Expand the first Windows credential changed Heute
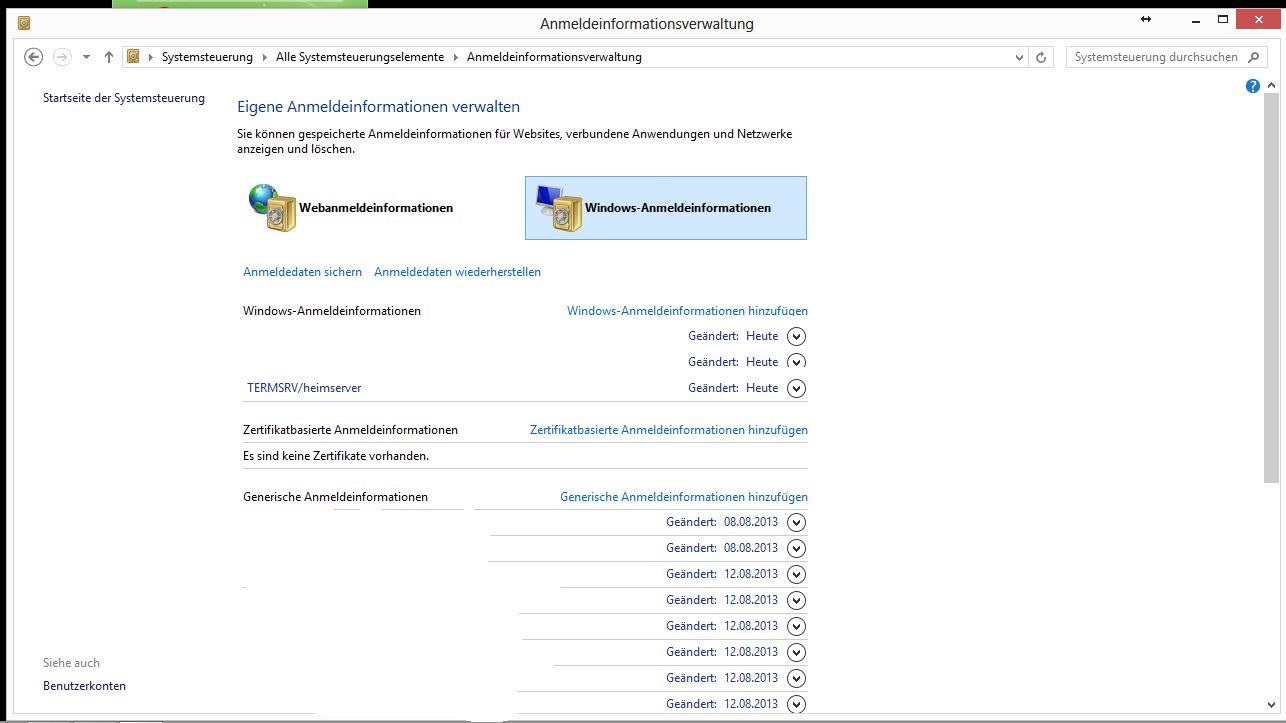This screenshot has width=1286, height=723. (x=796, y=336)
